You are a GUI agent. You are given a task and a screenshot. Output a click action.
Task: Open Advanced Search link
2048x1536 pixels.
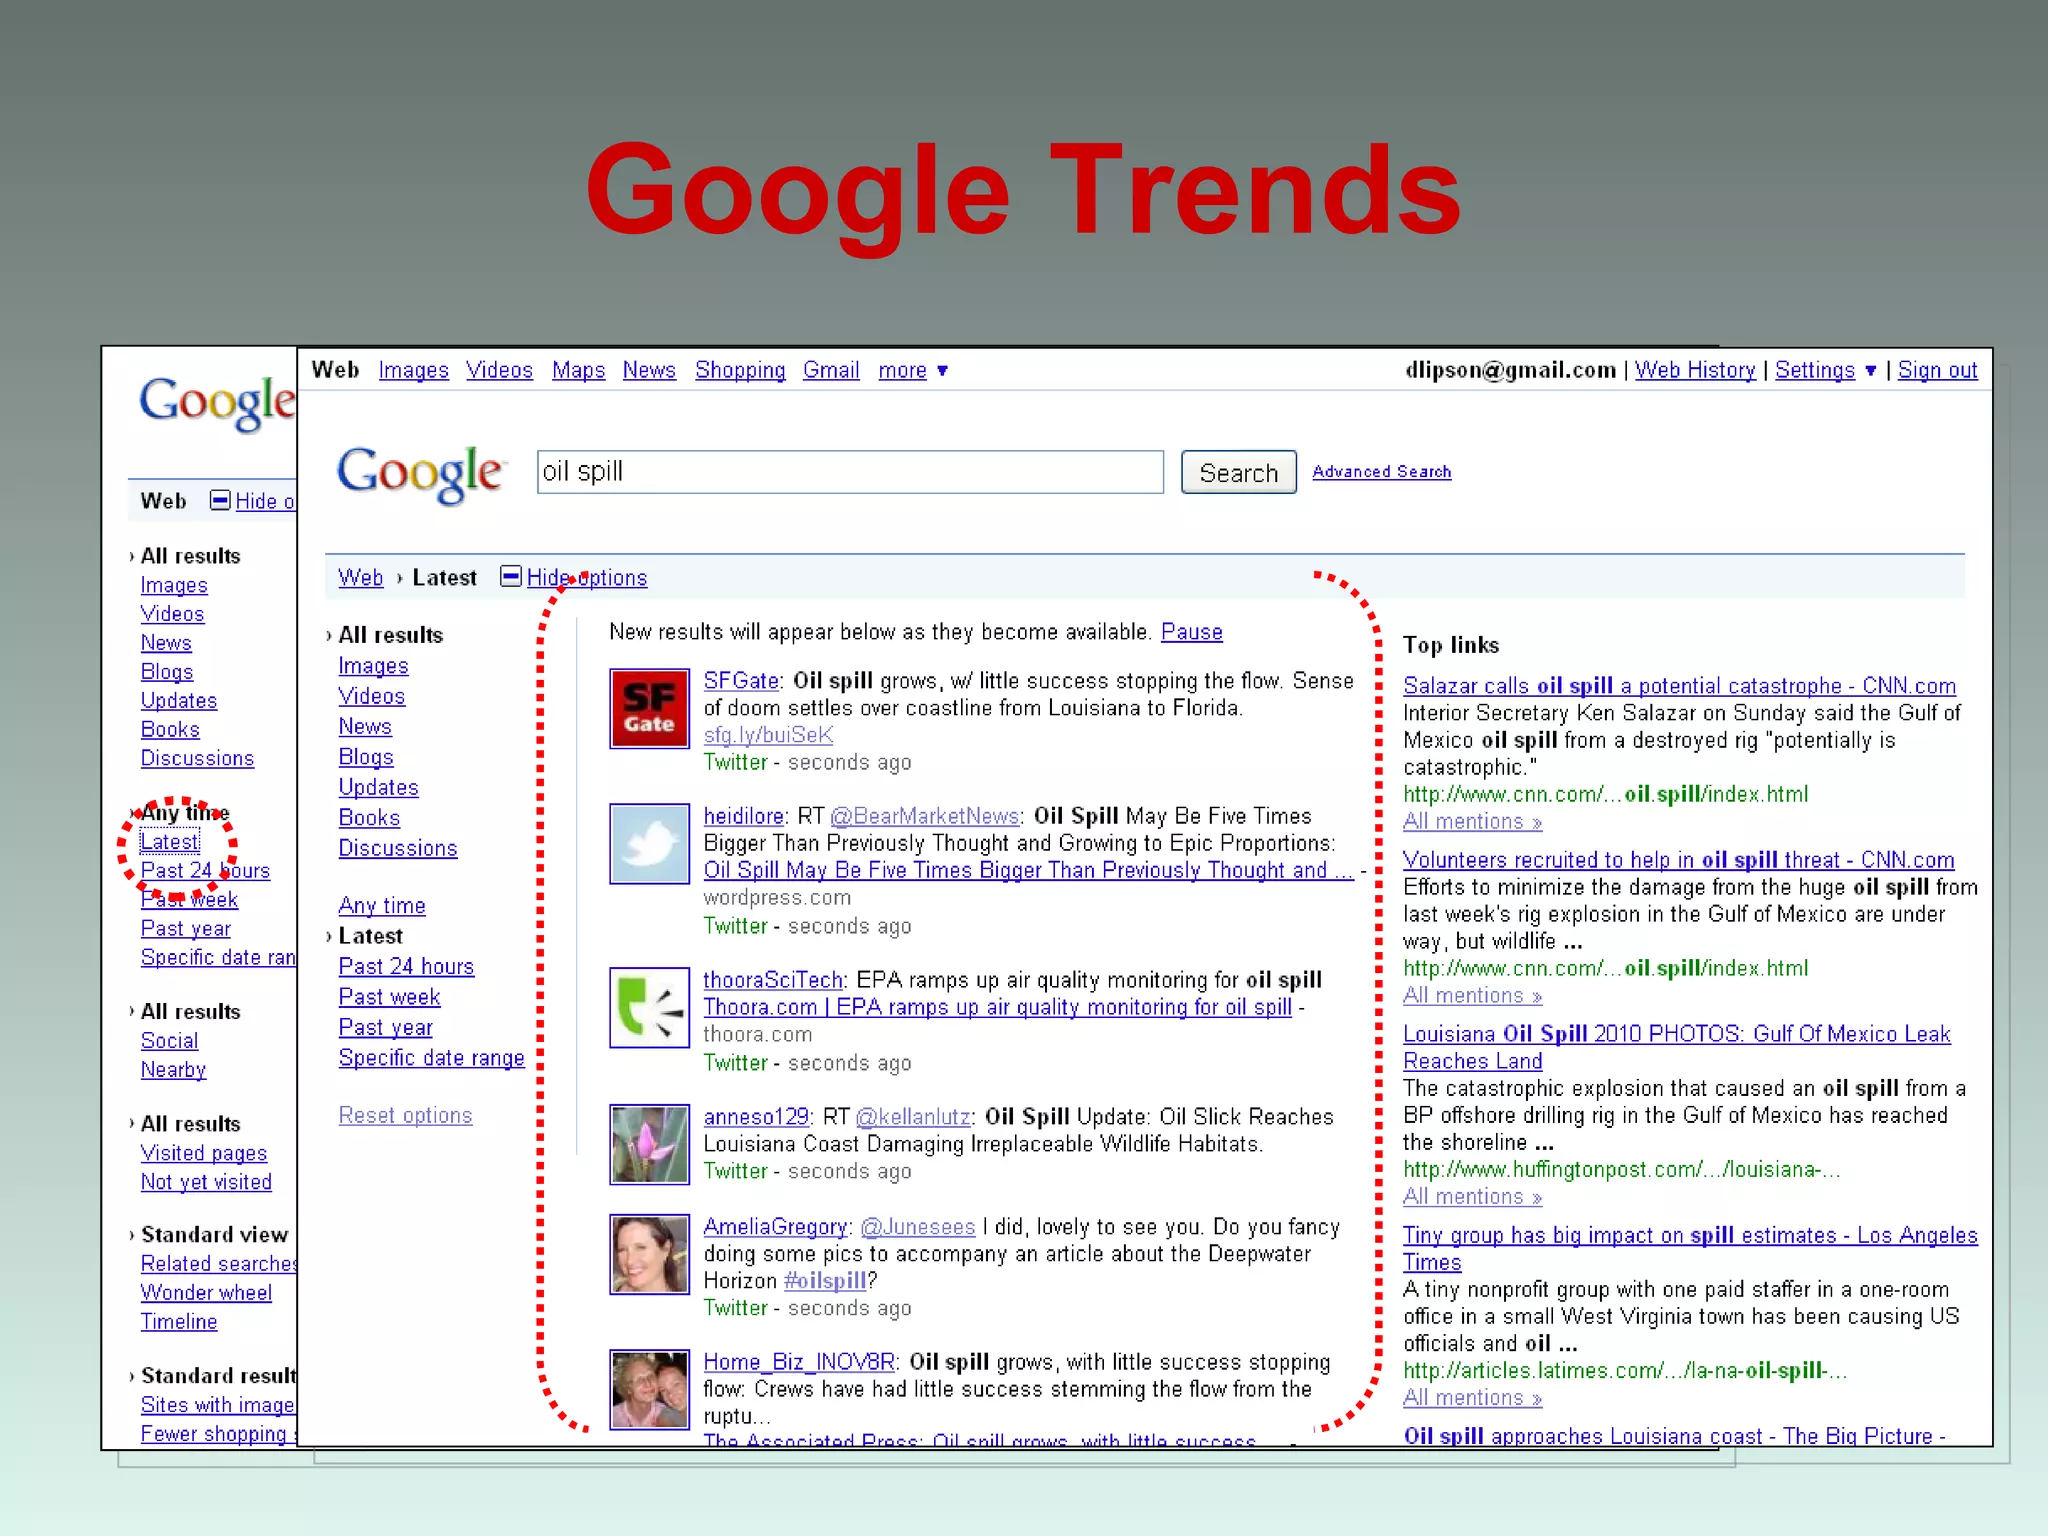point(1381,472)
